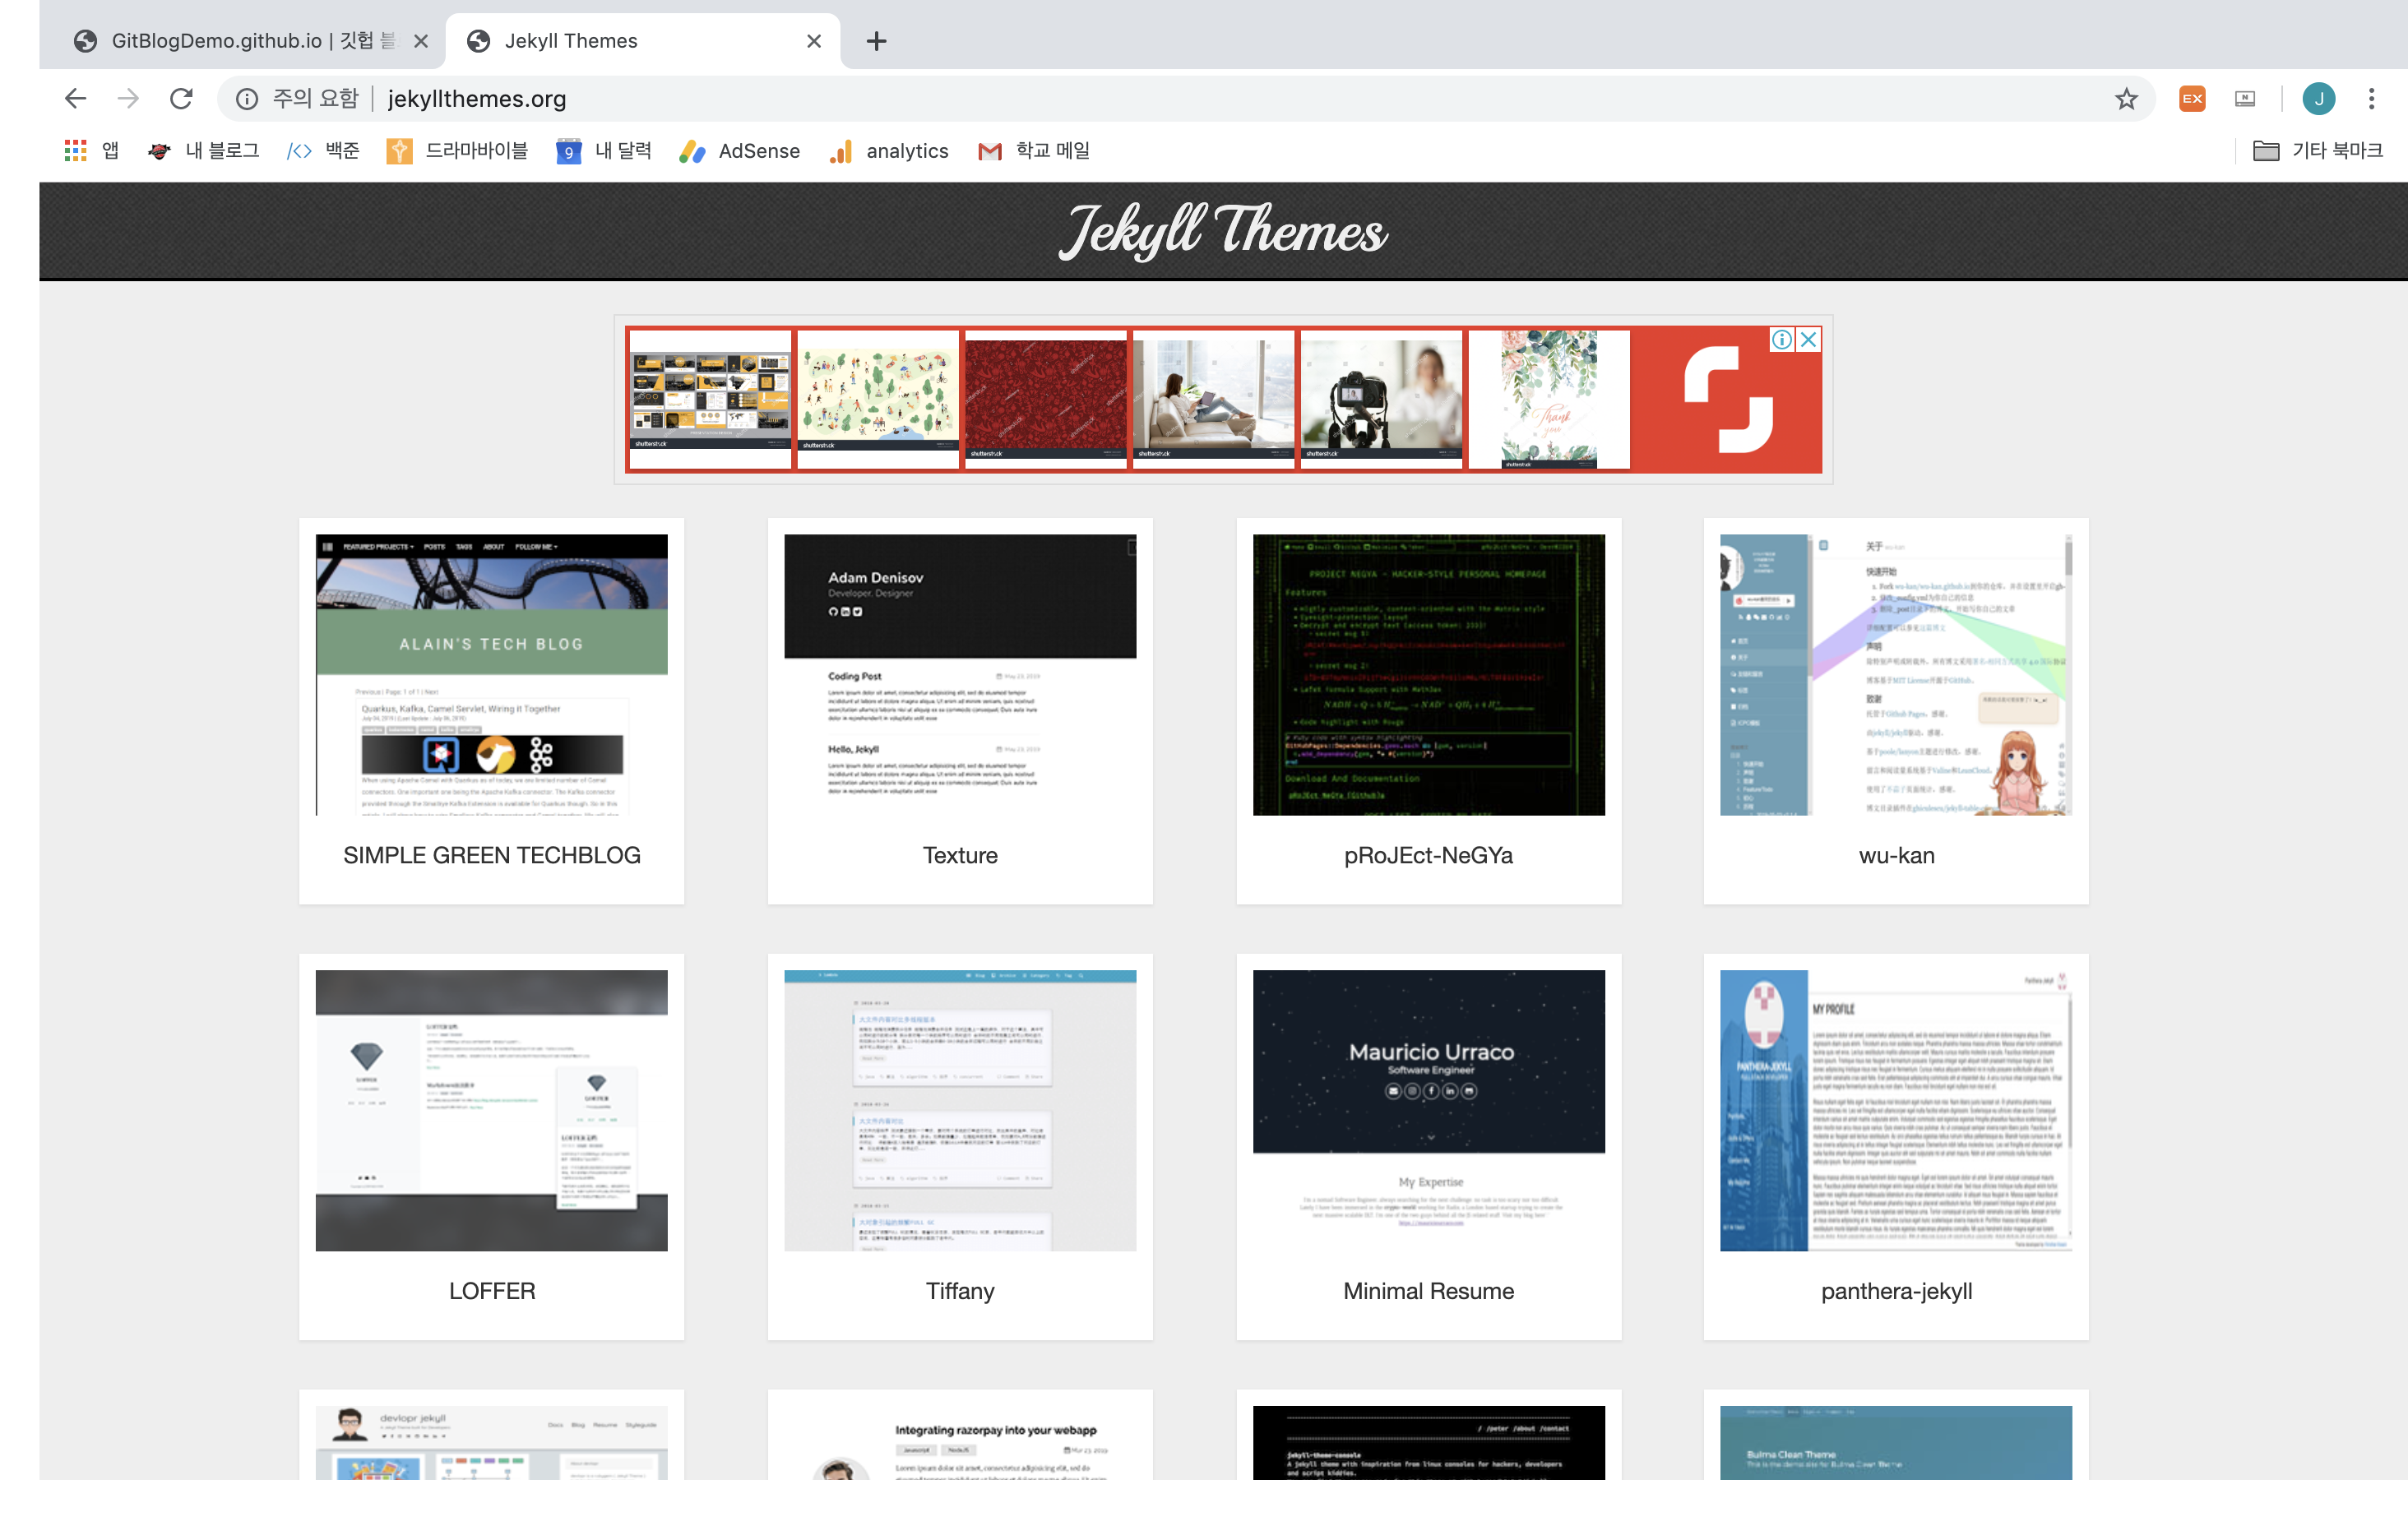Click the address bar showing jekyllthemes.org

pos(1200,98)
